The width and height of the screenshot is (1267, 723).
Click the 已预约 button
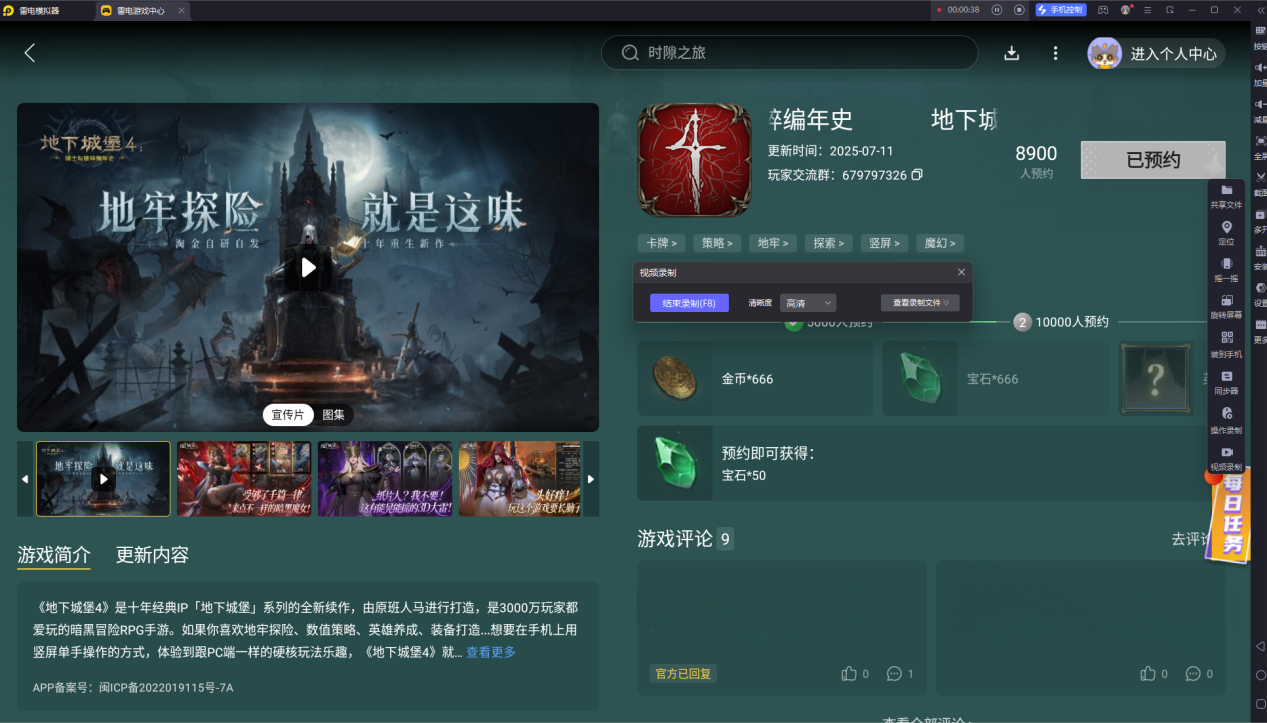(1153, 160)
